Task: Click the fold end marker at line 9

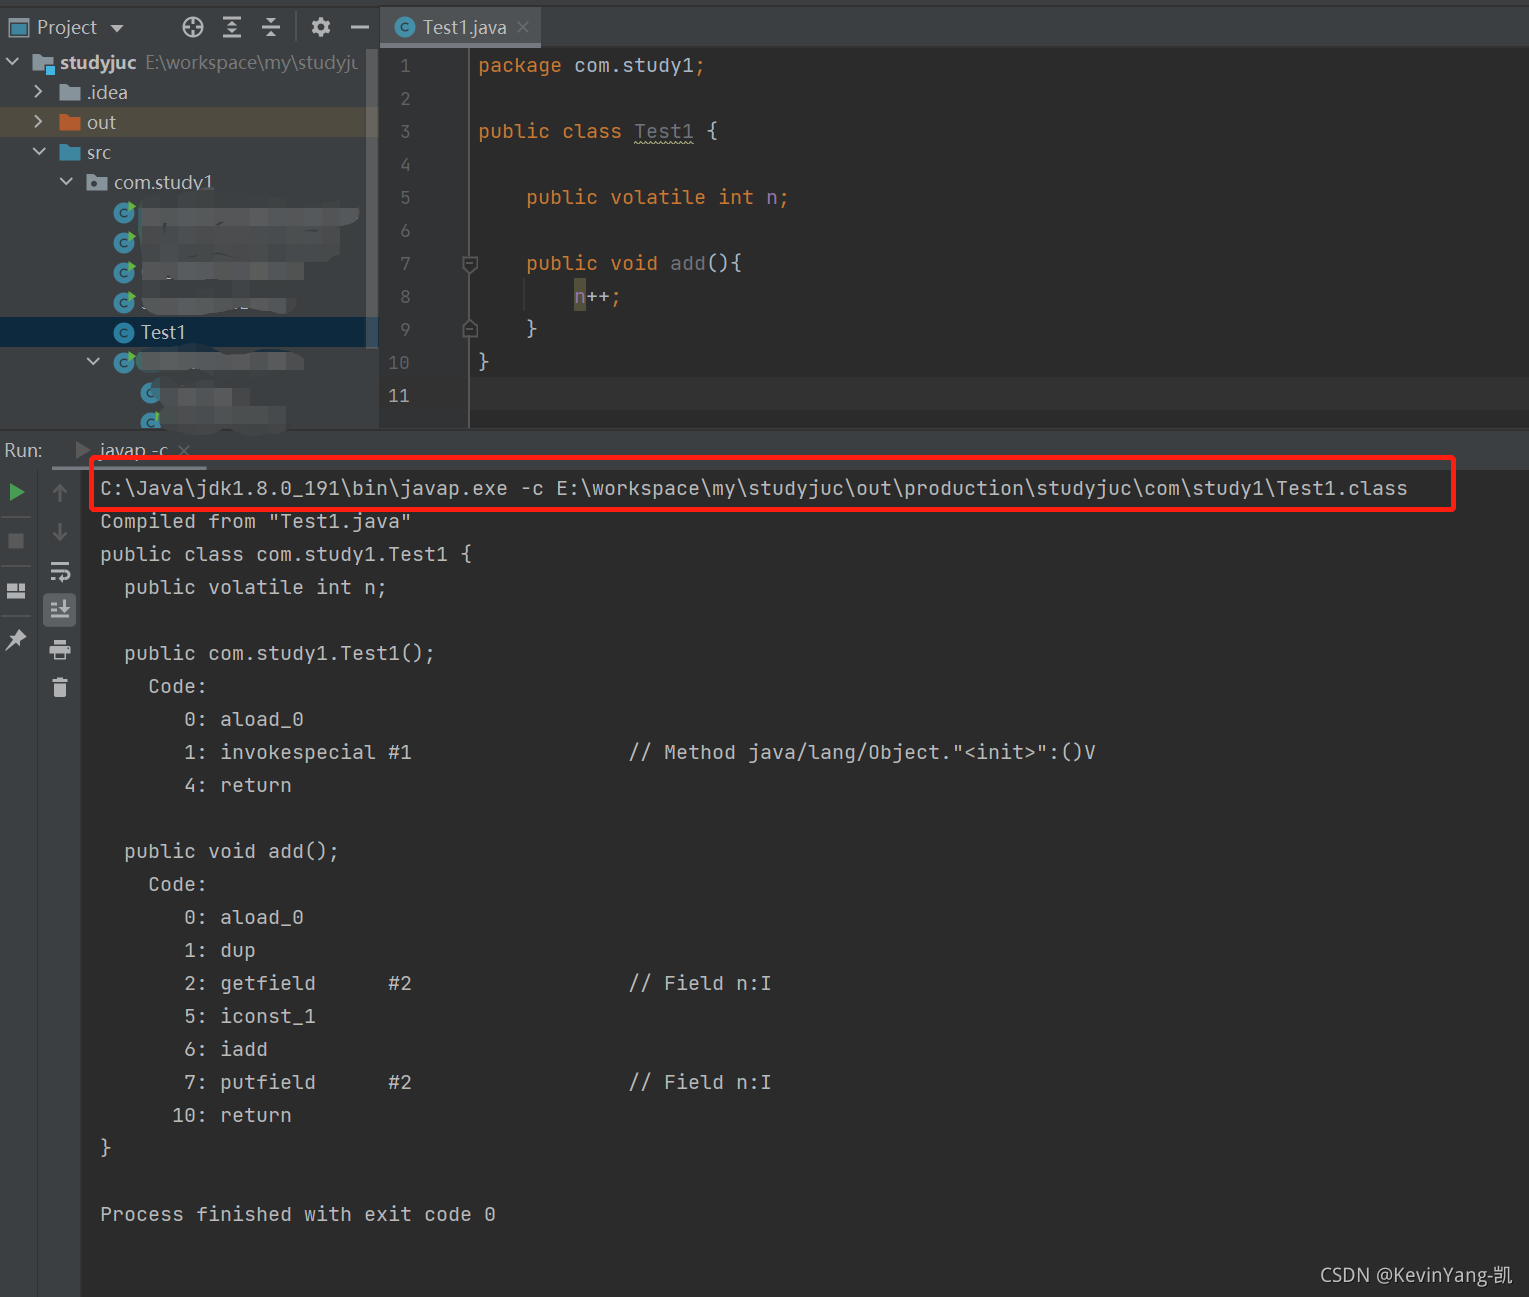Action: 470,329
